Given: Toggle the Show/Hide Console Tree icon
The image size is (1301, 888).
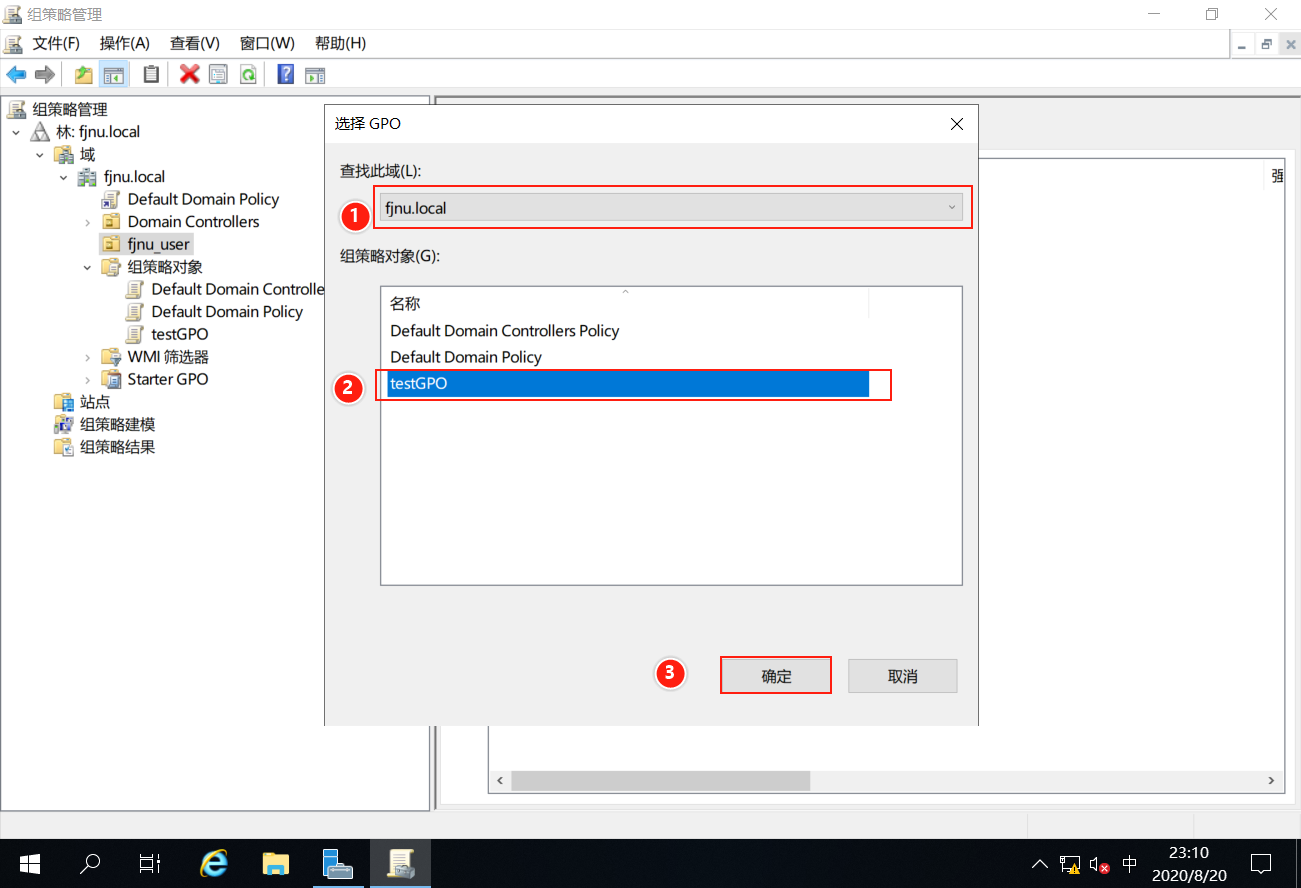Looking at the screenshot, I should (x=114, y=74).
